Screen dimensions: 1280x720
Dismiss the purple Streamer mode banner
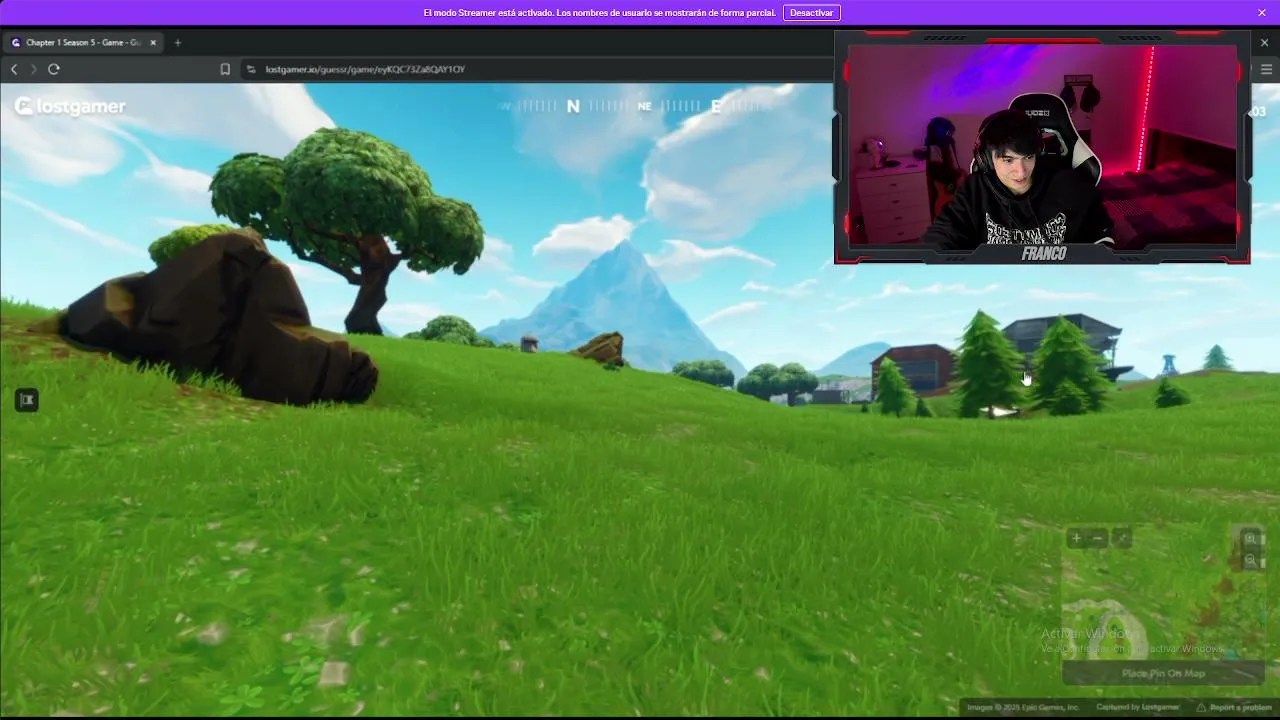[x=1262, y=13]
